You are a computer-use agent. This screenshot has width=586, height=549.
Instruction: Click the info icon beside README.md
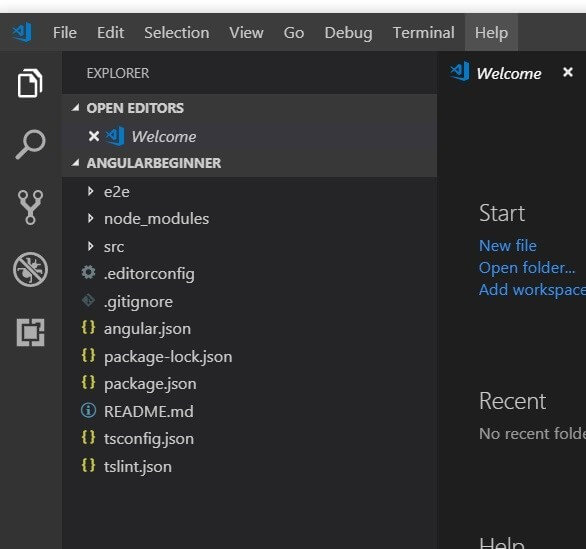[x=89, y=410]
